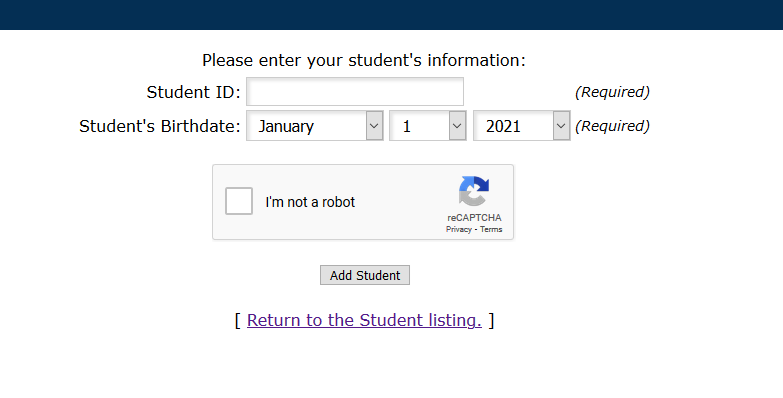
Task: Click the Student ID label text
Action: click(193, 92)
